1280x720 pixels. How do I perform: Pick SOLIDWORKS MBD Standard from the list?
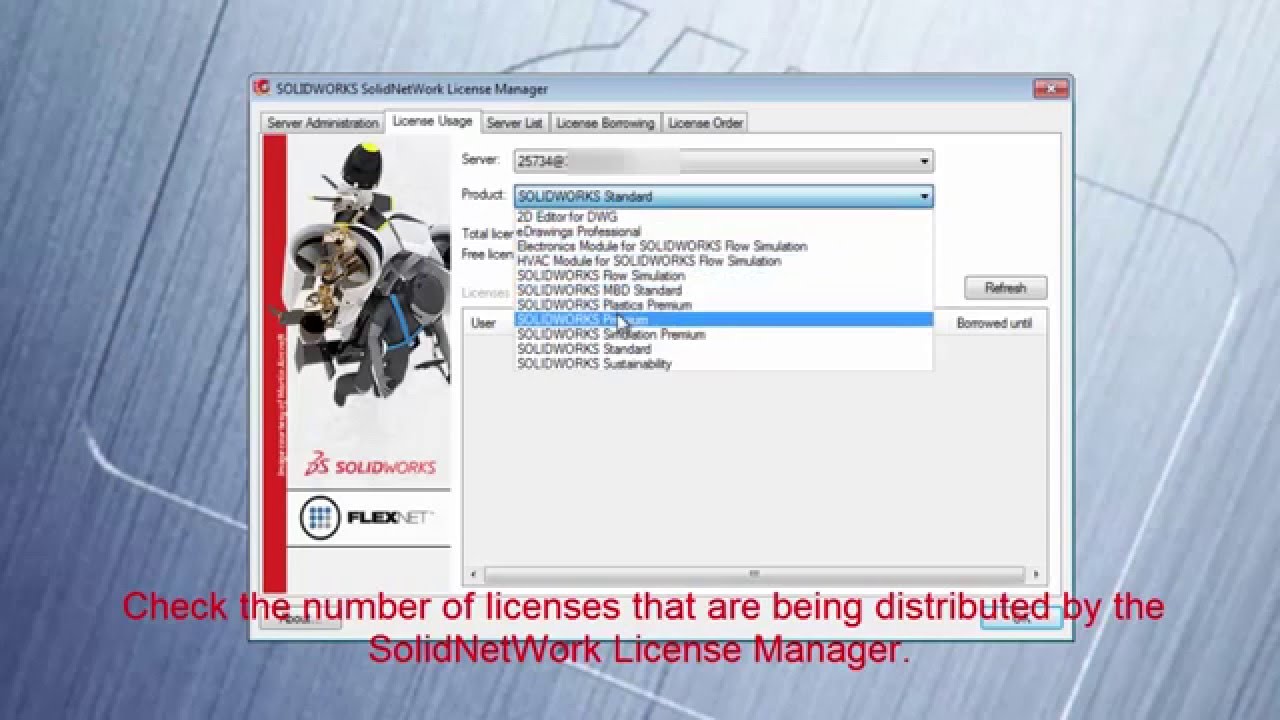click(723, 290)
